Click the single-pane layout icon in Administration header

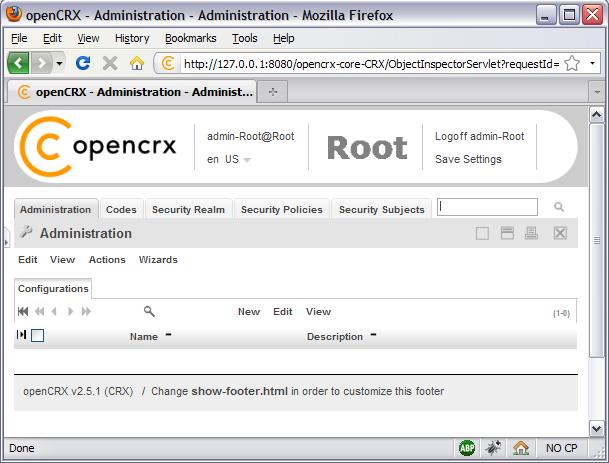[x=482, y=233]
